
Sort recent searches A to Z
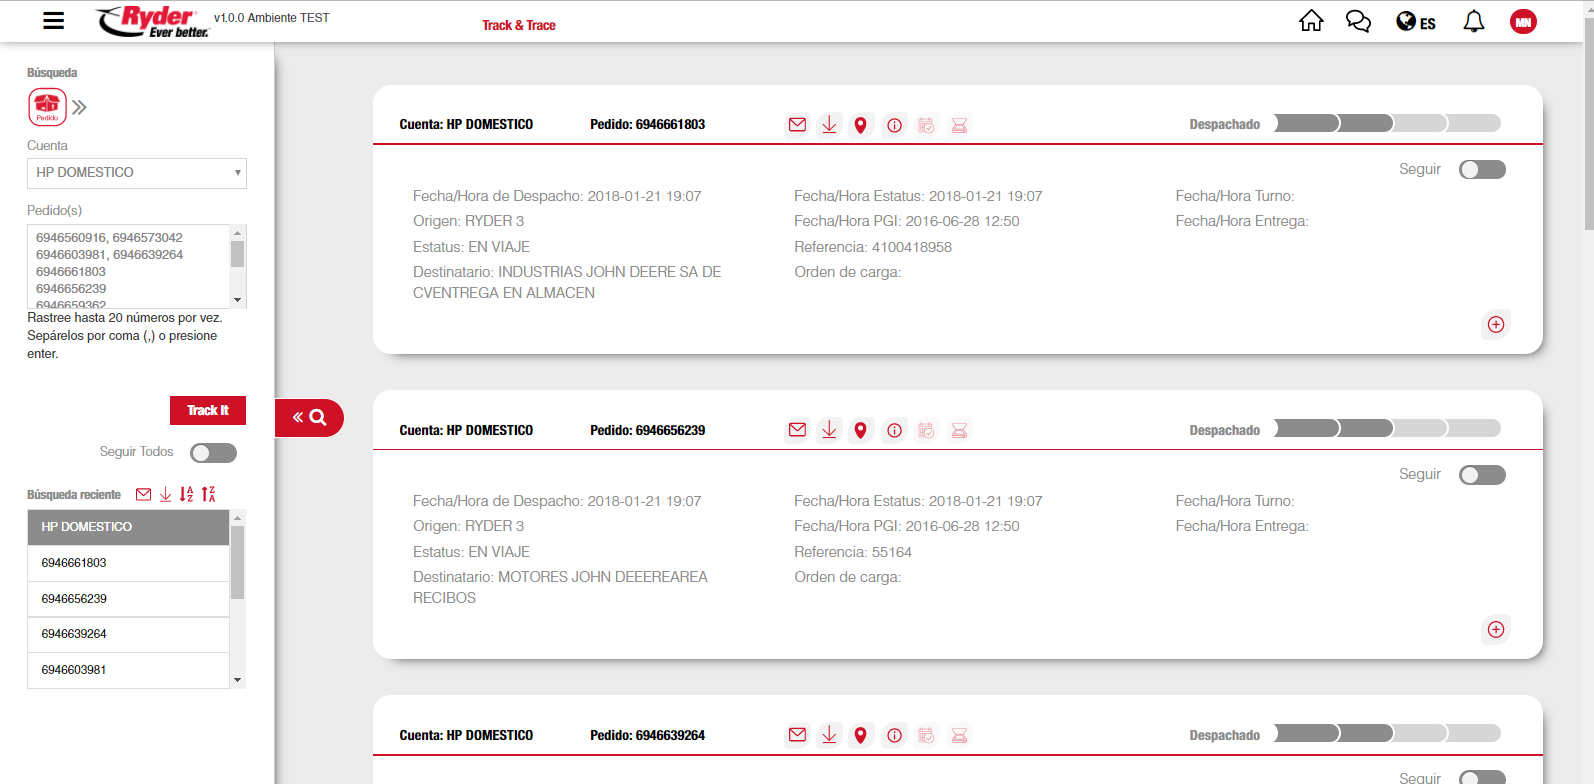click(x=186, y=494)
